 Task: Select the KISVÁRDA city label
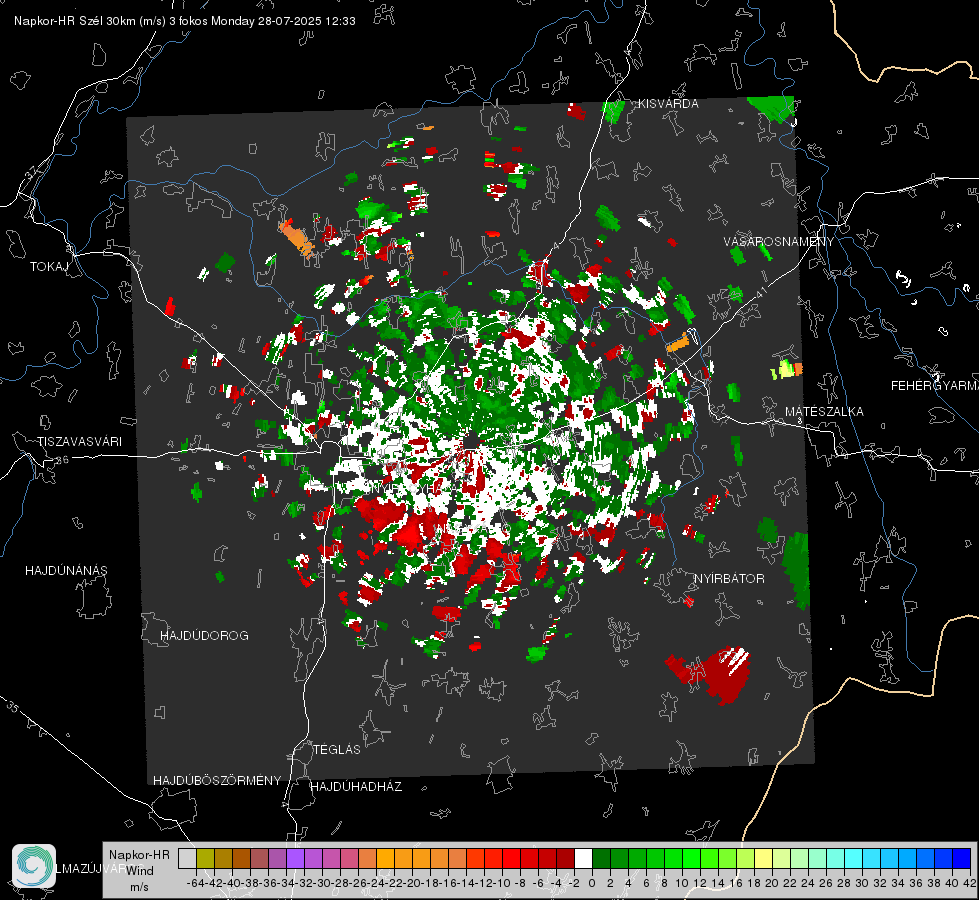point(668,104)
